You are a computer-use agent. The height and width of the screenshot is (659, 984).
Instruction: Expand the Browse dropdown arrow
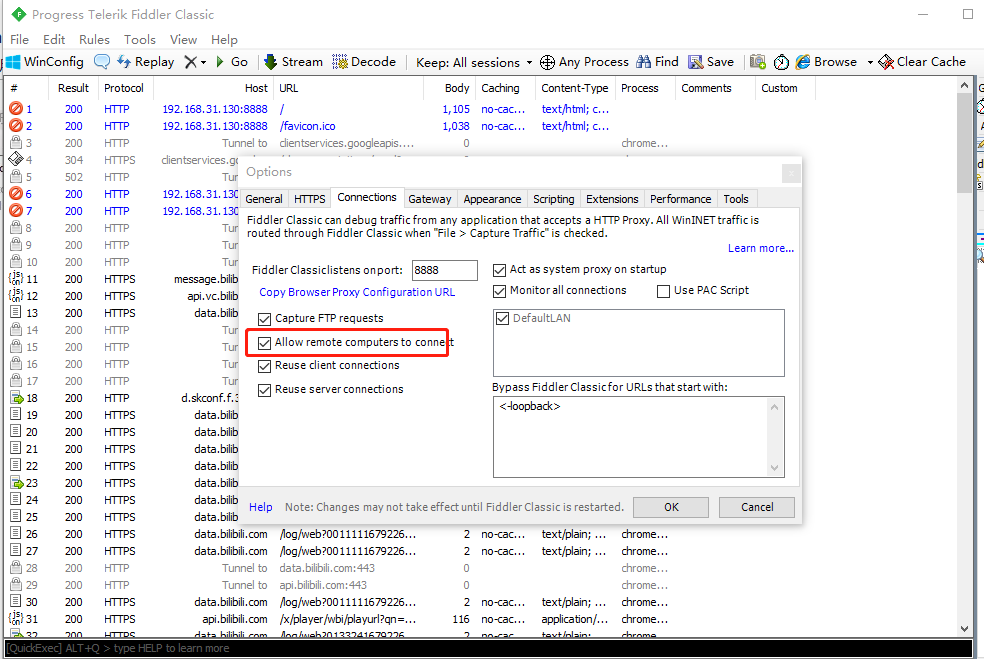[870, 63]
